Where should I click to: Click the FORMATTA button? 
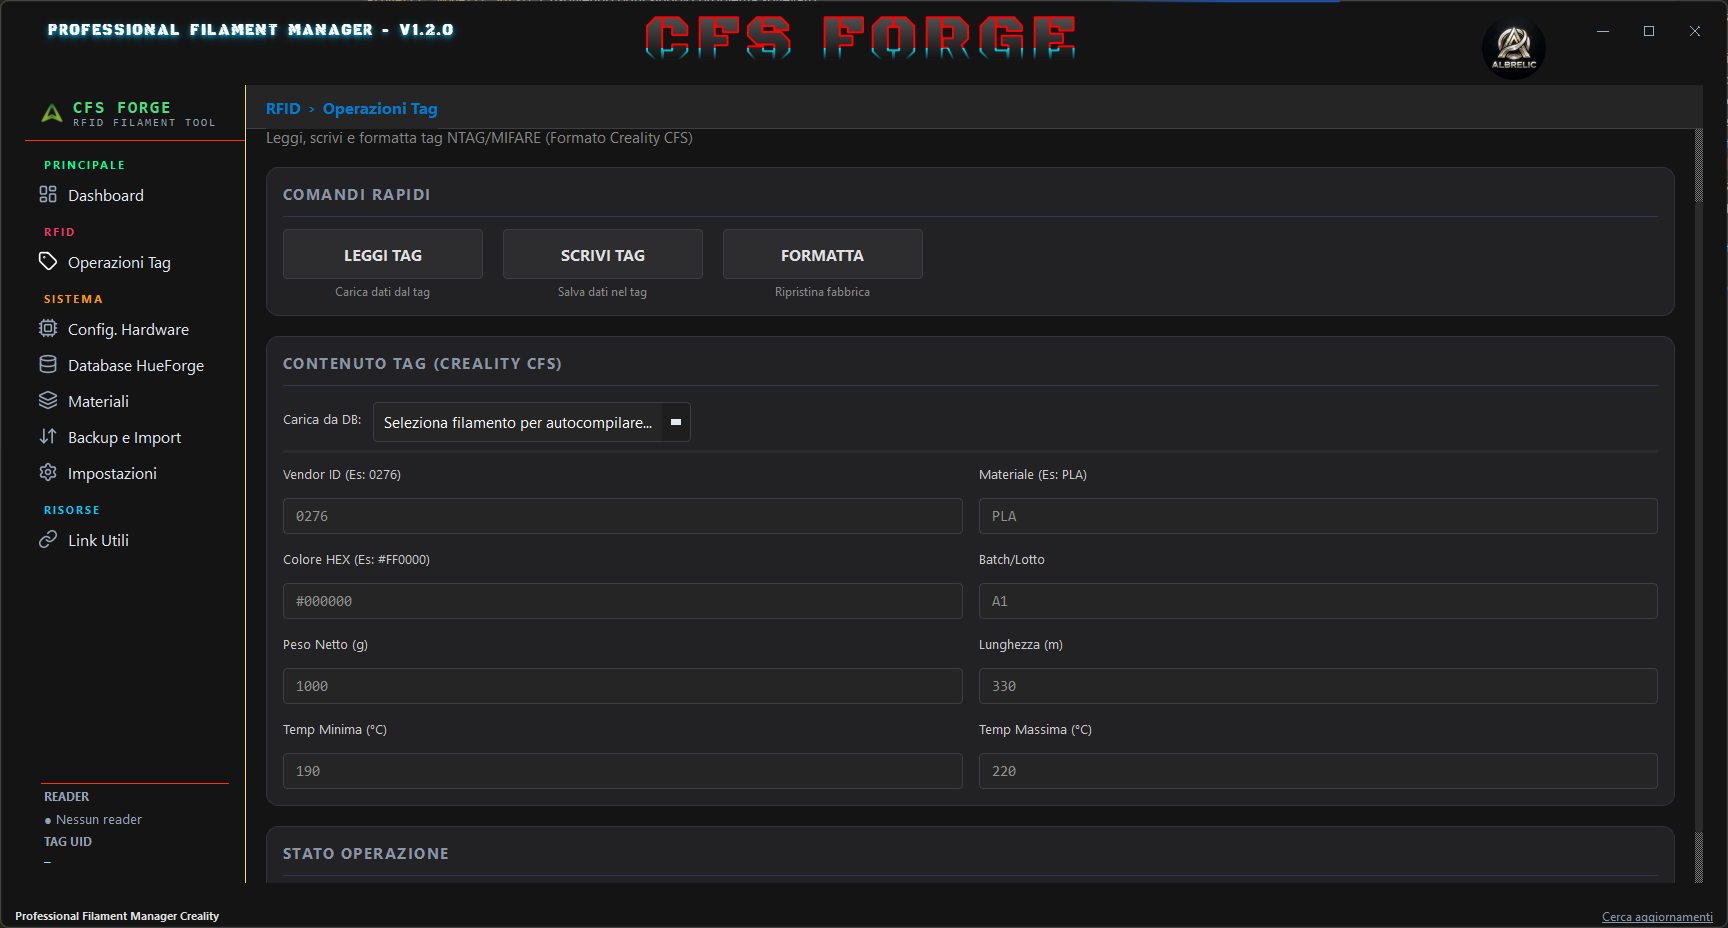[823, 254]
